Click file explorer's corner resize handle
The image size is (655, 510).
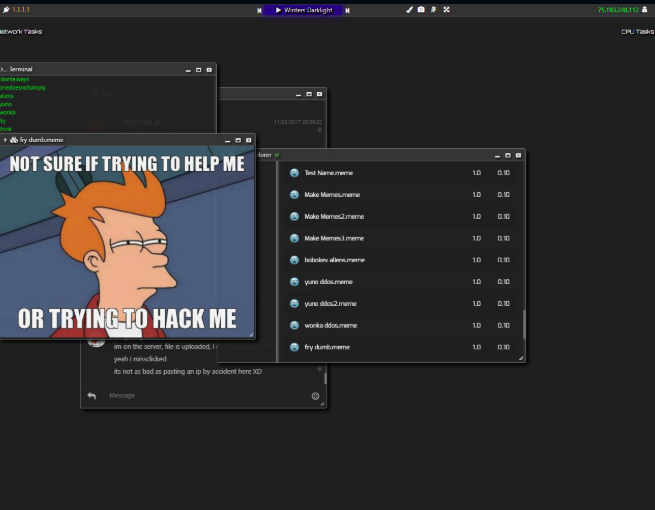pos(521,358)
